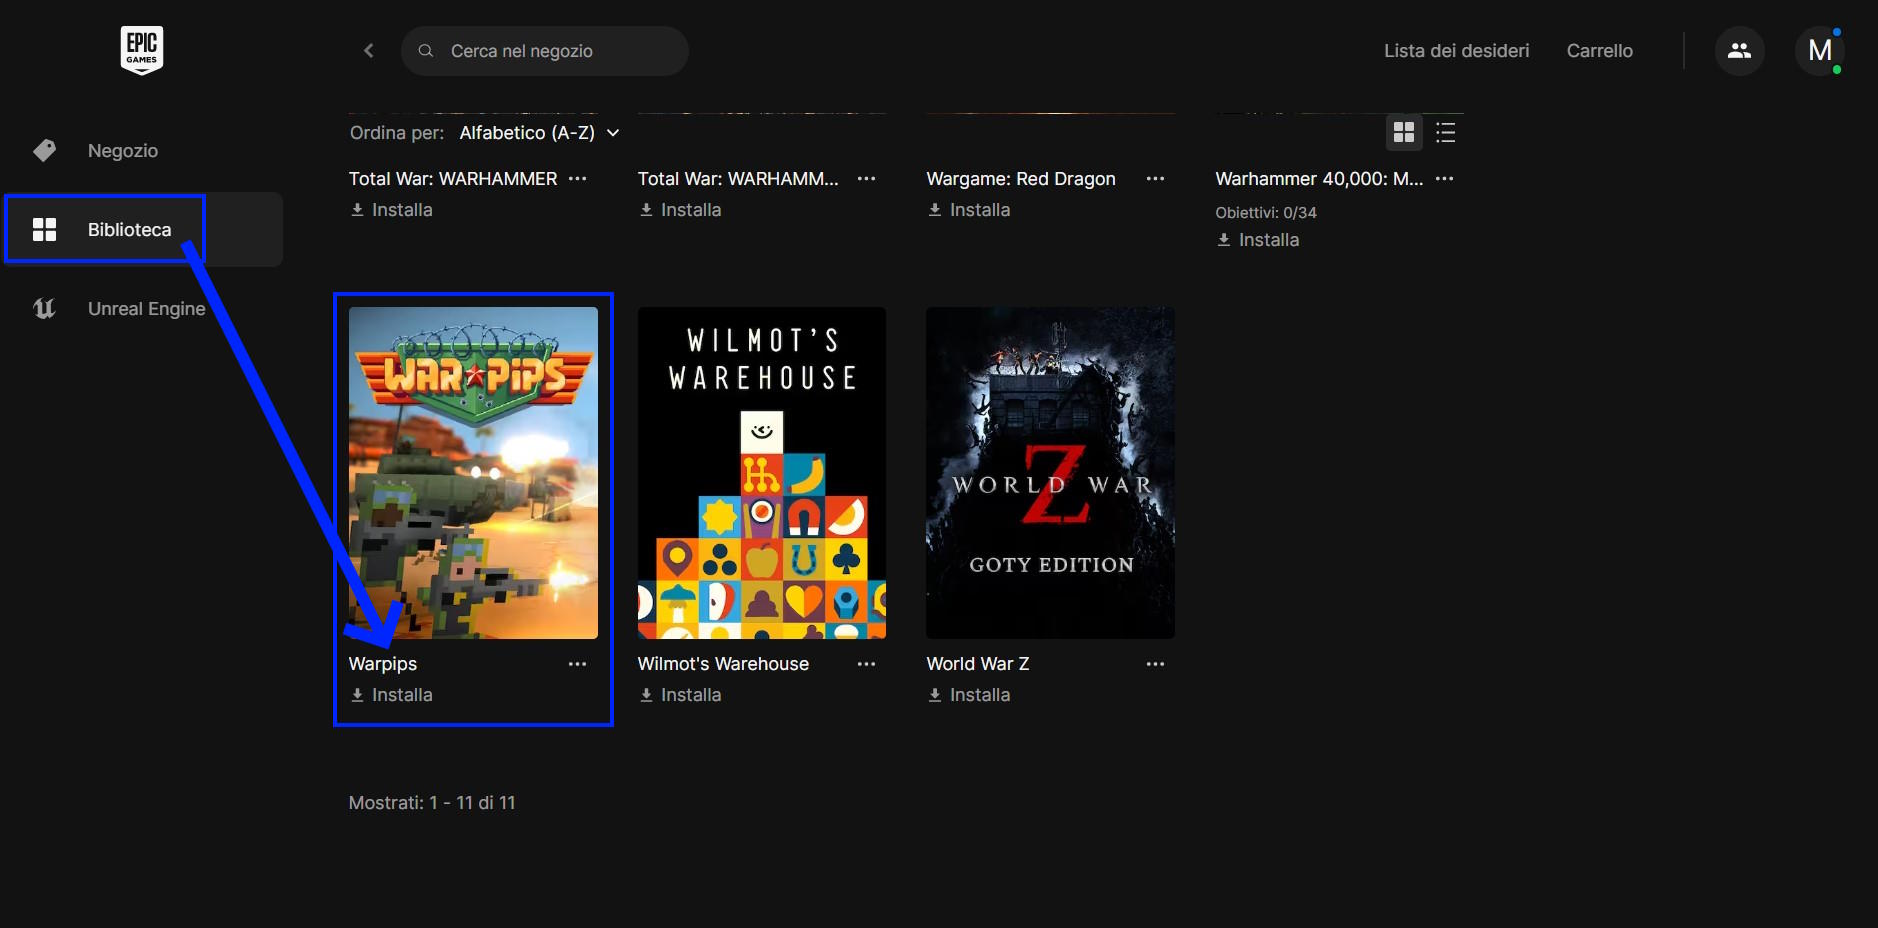Open Lista dei desideri

point(1456,51)
